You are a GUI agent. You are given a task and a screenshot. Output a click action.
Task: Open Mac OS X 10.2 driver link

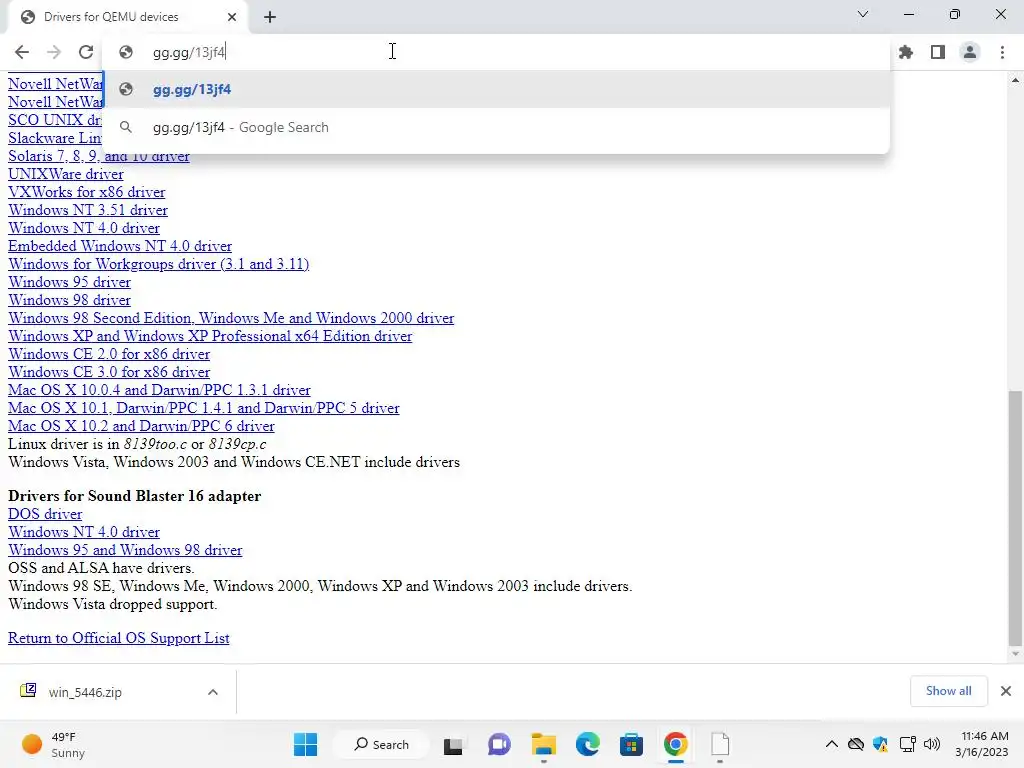coord(141,426)
